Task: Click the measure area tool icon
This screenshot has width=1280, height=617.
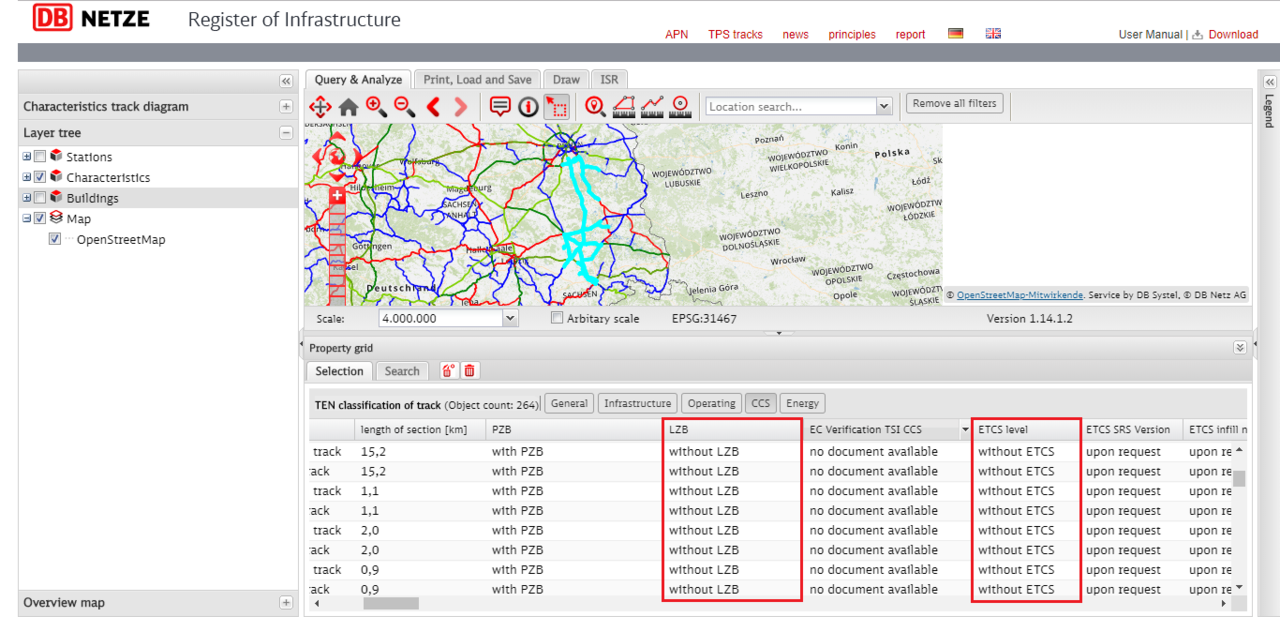Action: click(x=624, y=107)
